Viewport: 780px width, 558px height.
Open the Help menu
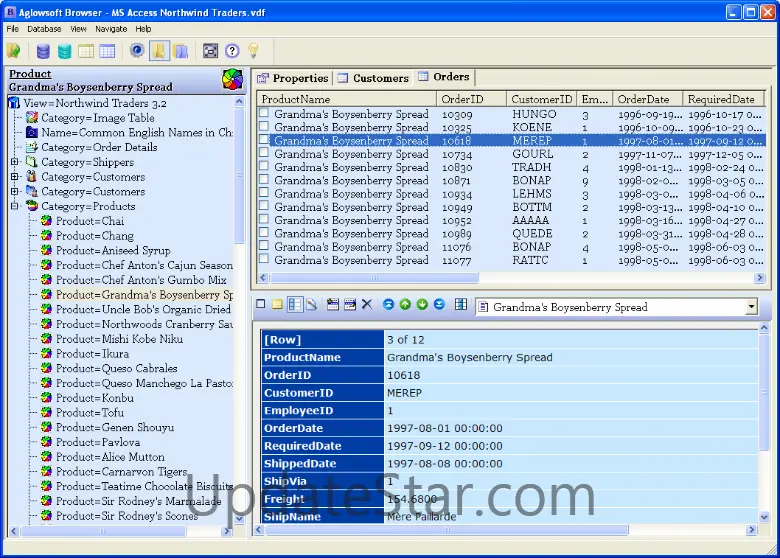coord(143,29)
